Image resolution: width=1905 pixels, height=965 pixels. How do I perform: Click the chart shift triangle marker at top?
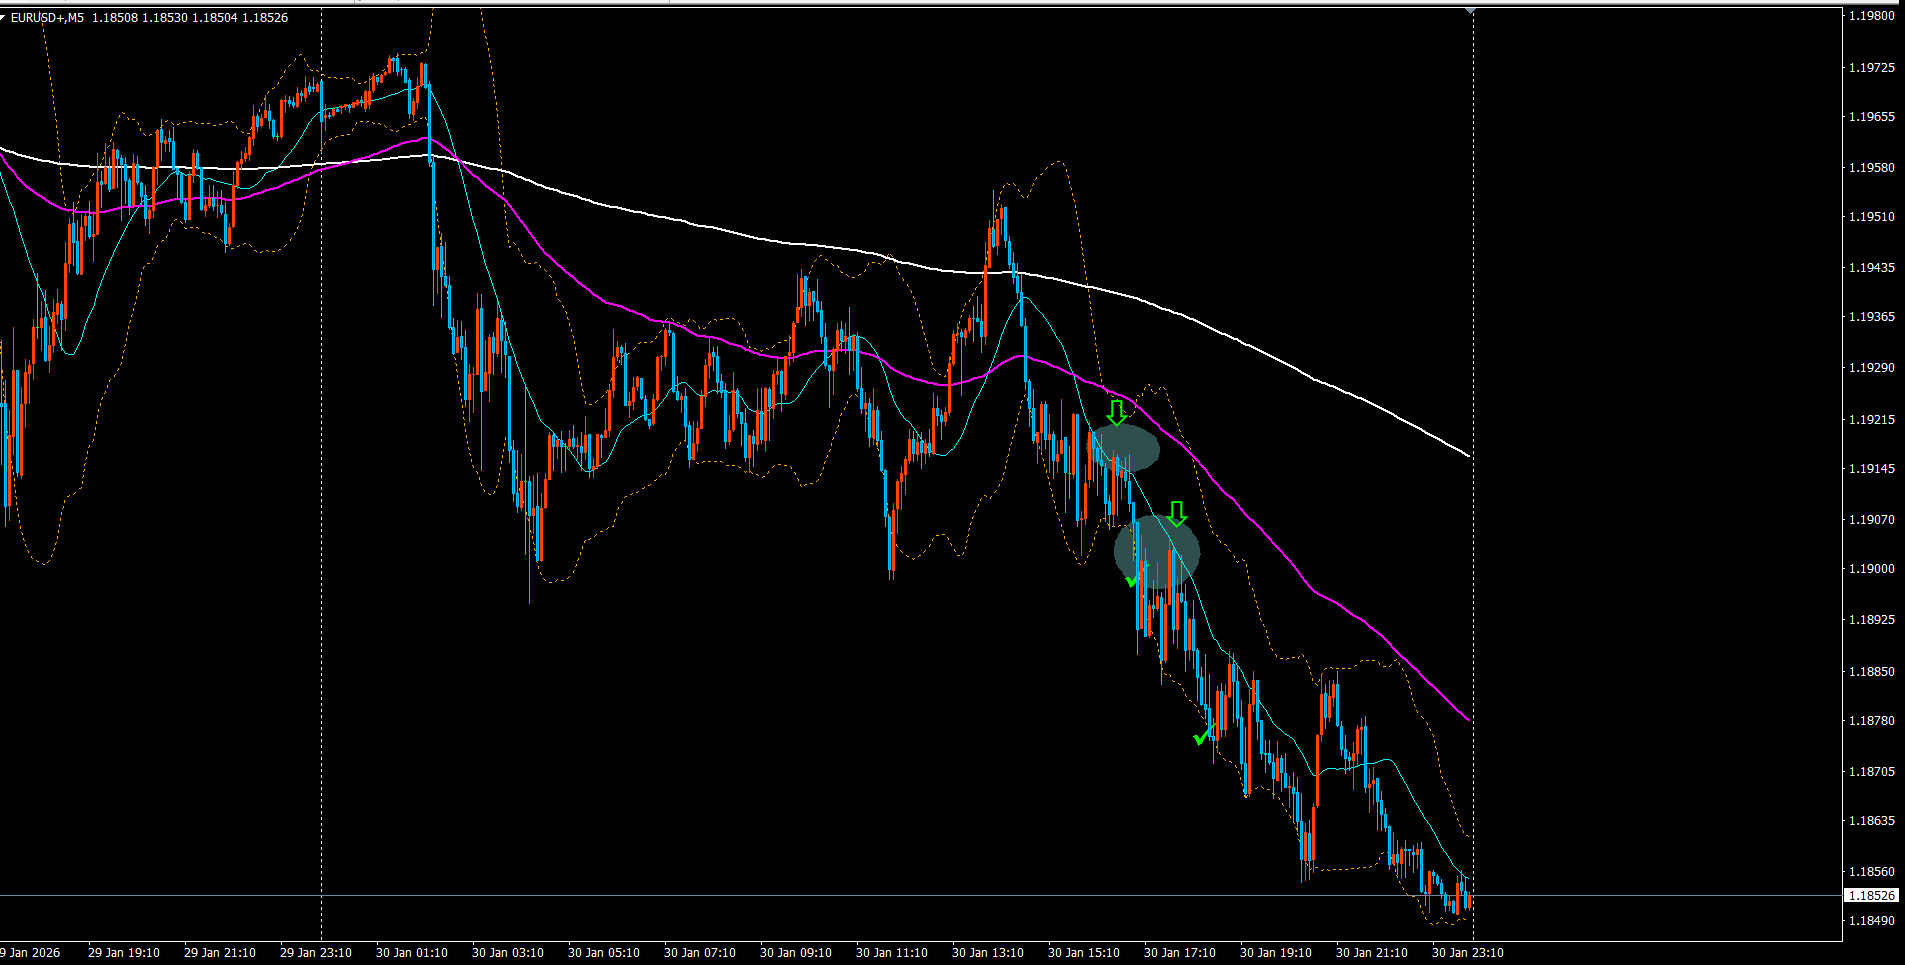pyautogui.click(x=1470, y=11)
